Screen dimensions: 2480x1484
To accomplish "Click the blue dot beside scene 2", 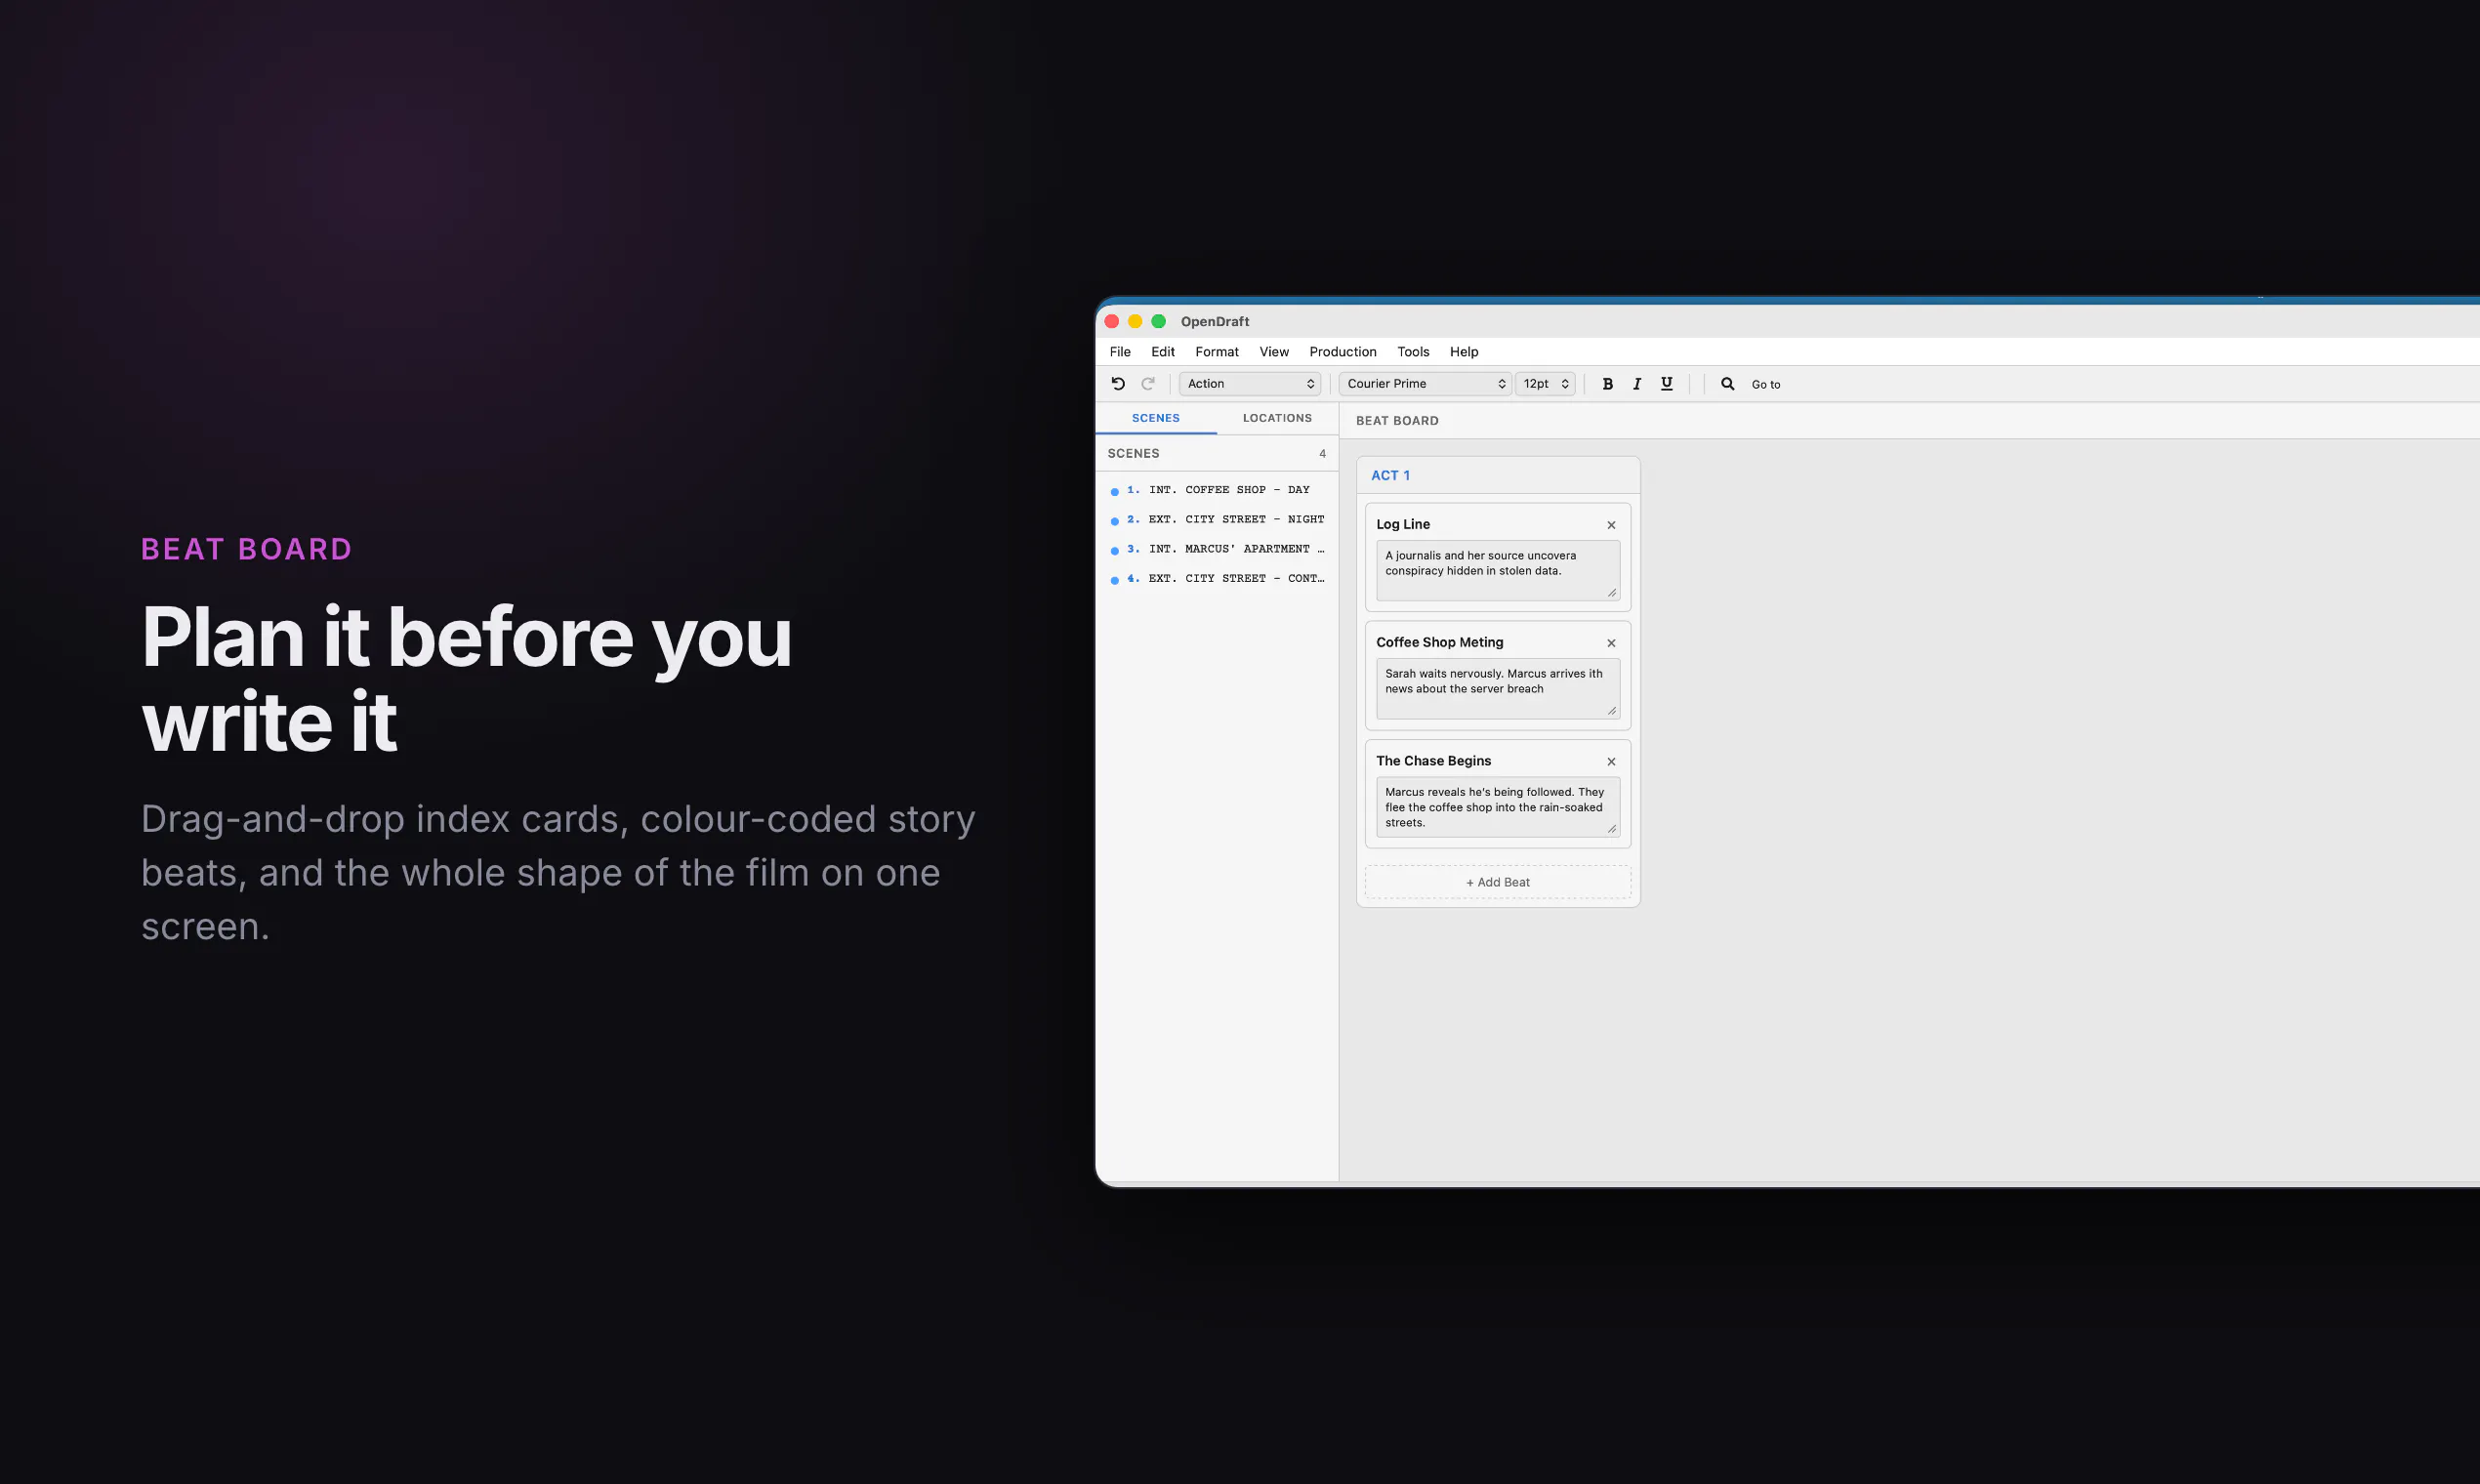I will (x=1114, y=521).
